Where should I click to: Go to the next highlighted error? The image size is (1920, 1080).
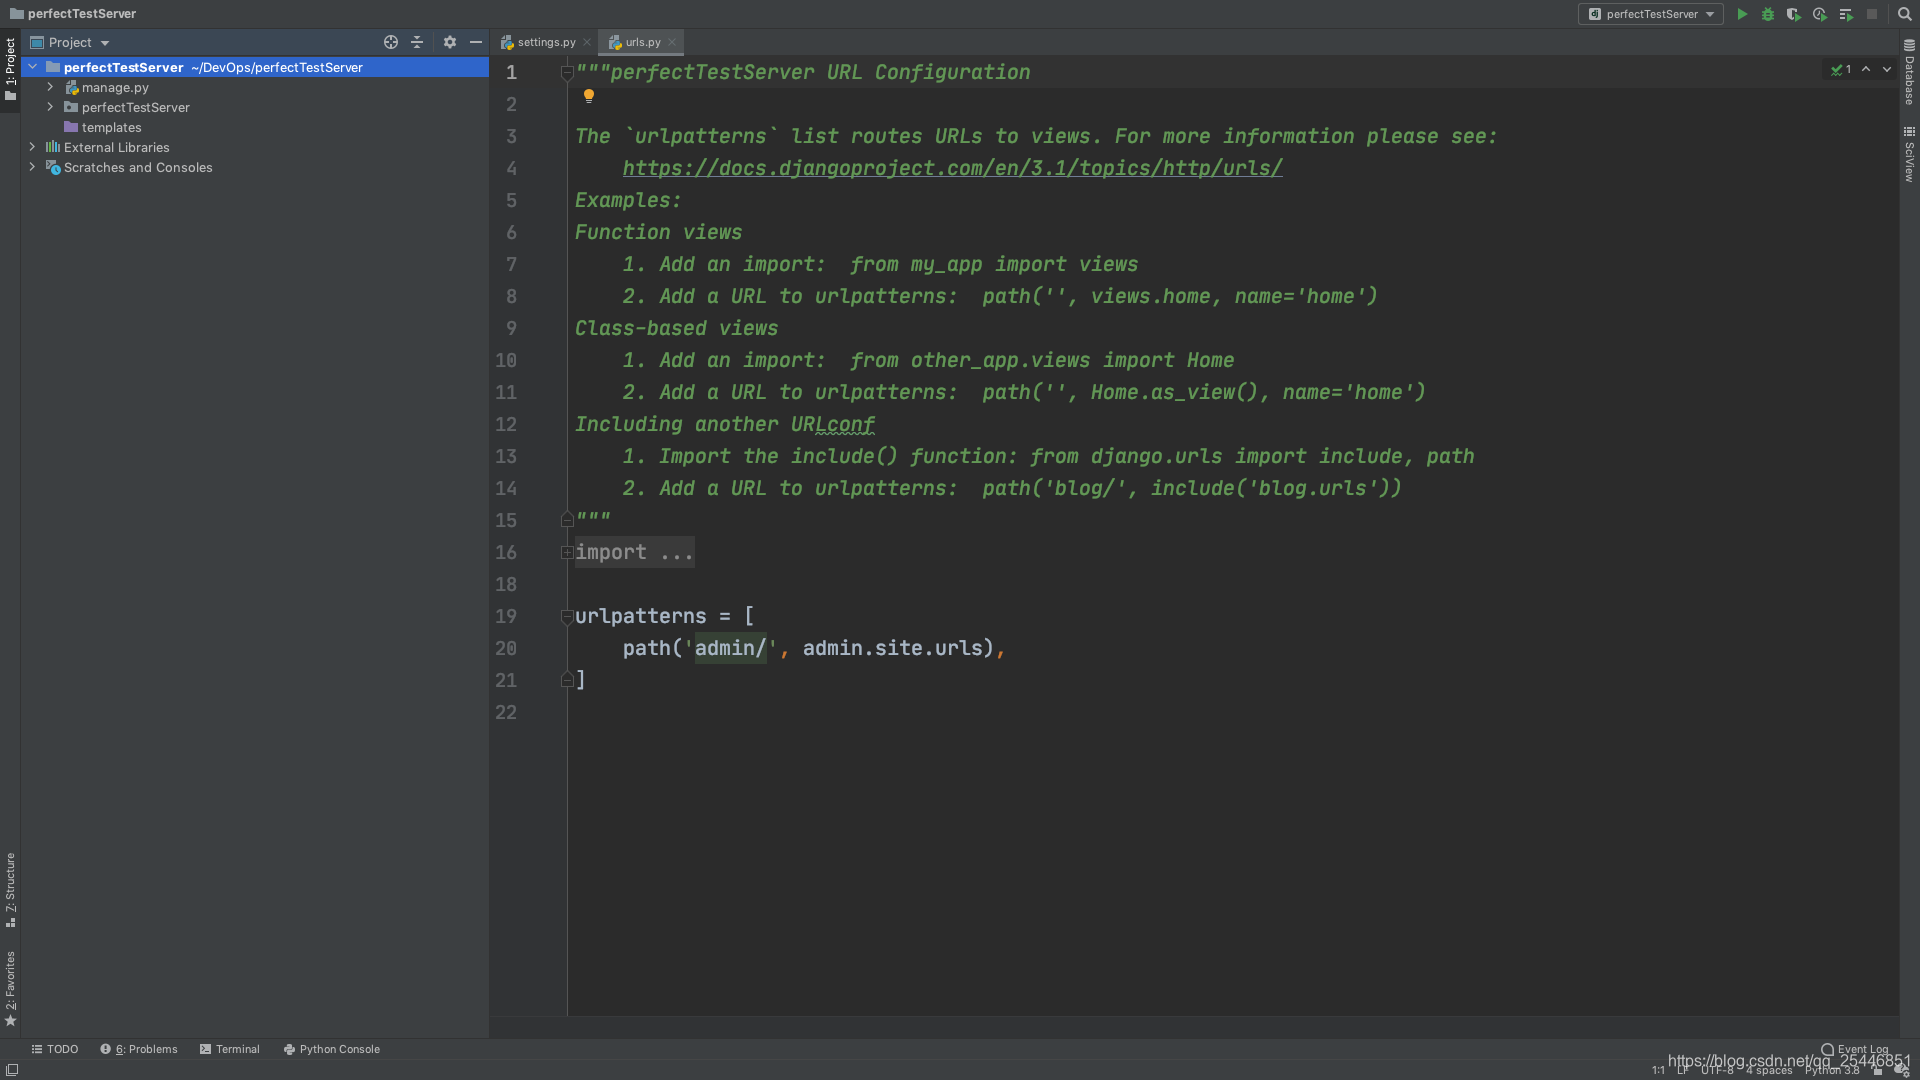point(1887,69)
